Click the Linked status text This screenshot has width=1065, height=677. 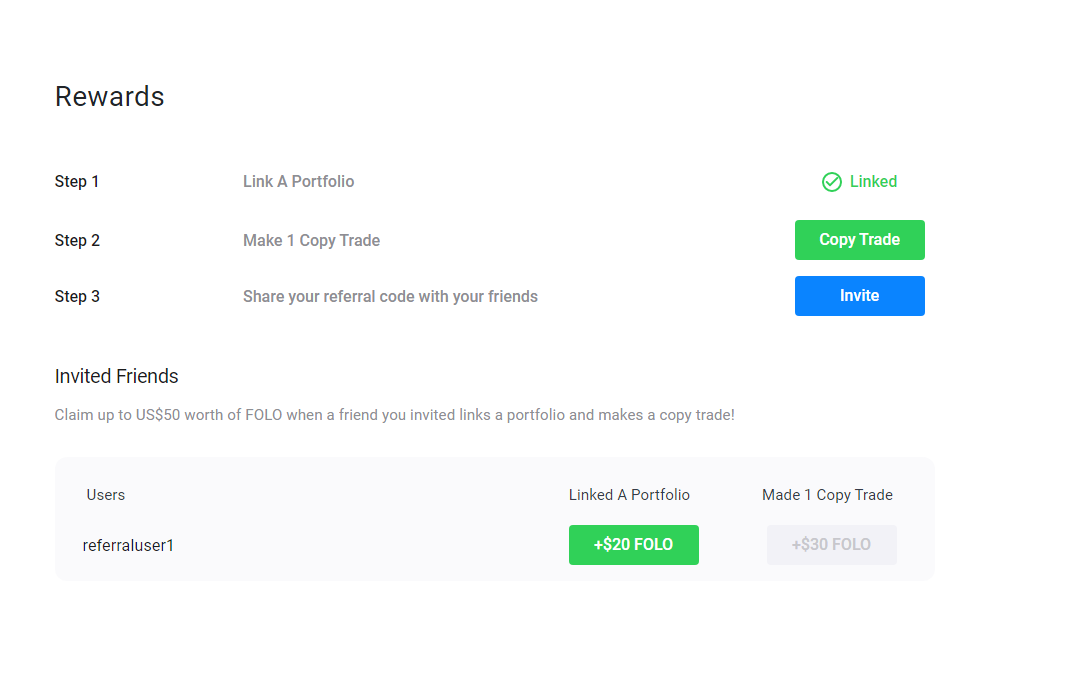click(x=873, y=181)
